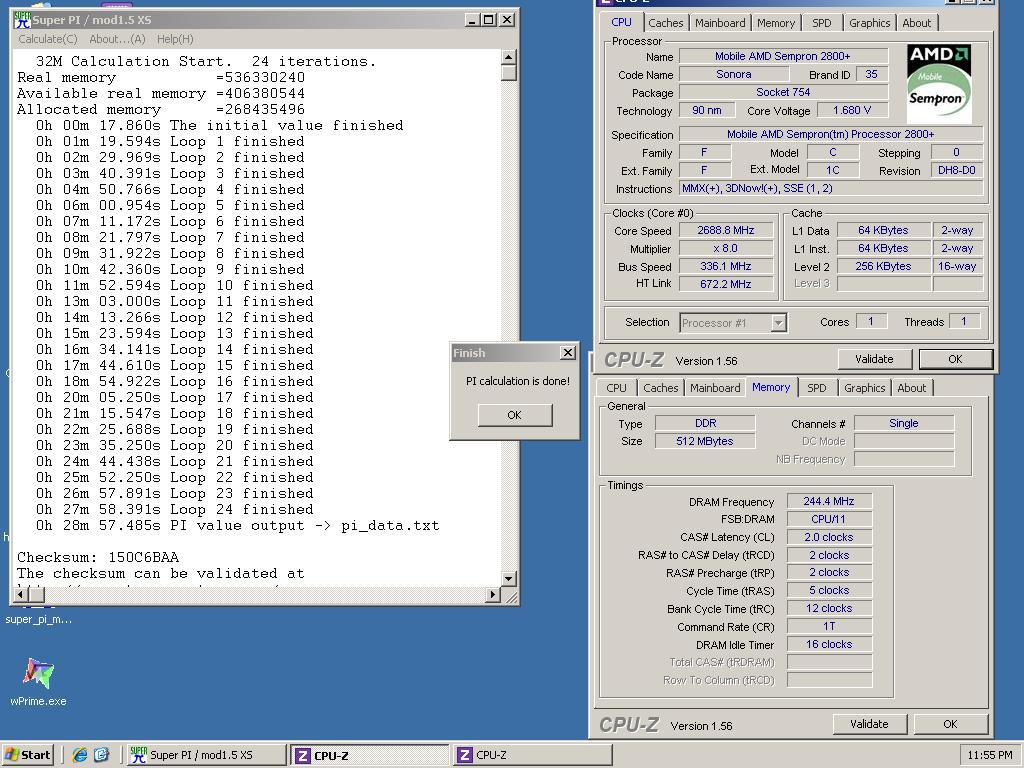Click the Name field Mobile AMD Sempron 2800+
This screenshot has height=768, width=1024.
click(x=783, y=56)
